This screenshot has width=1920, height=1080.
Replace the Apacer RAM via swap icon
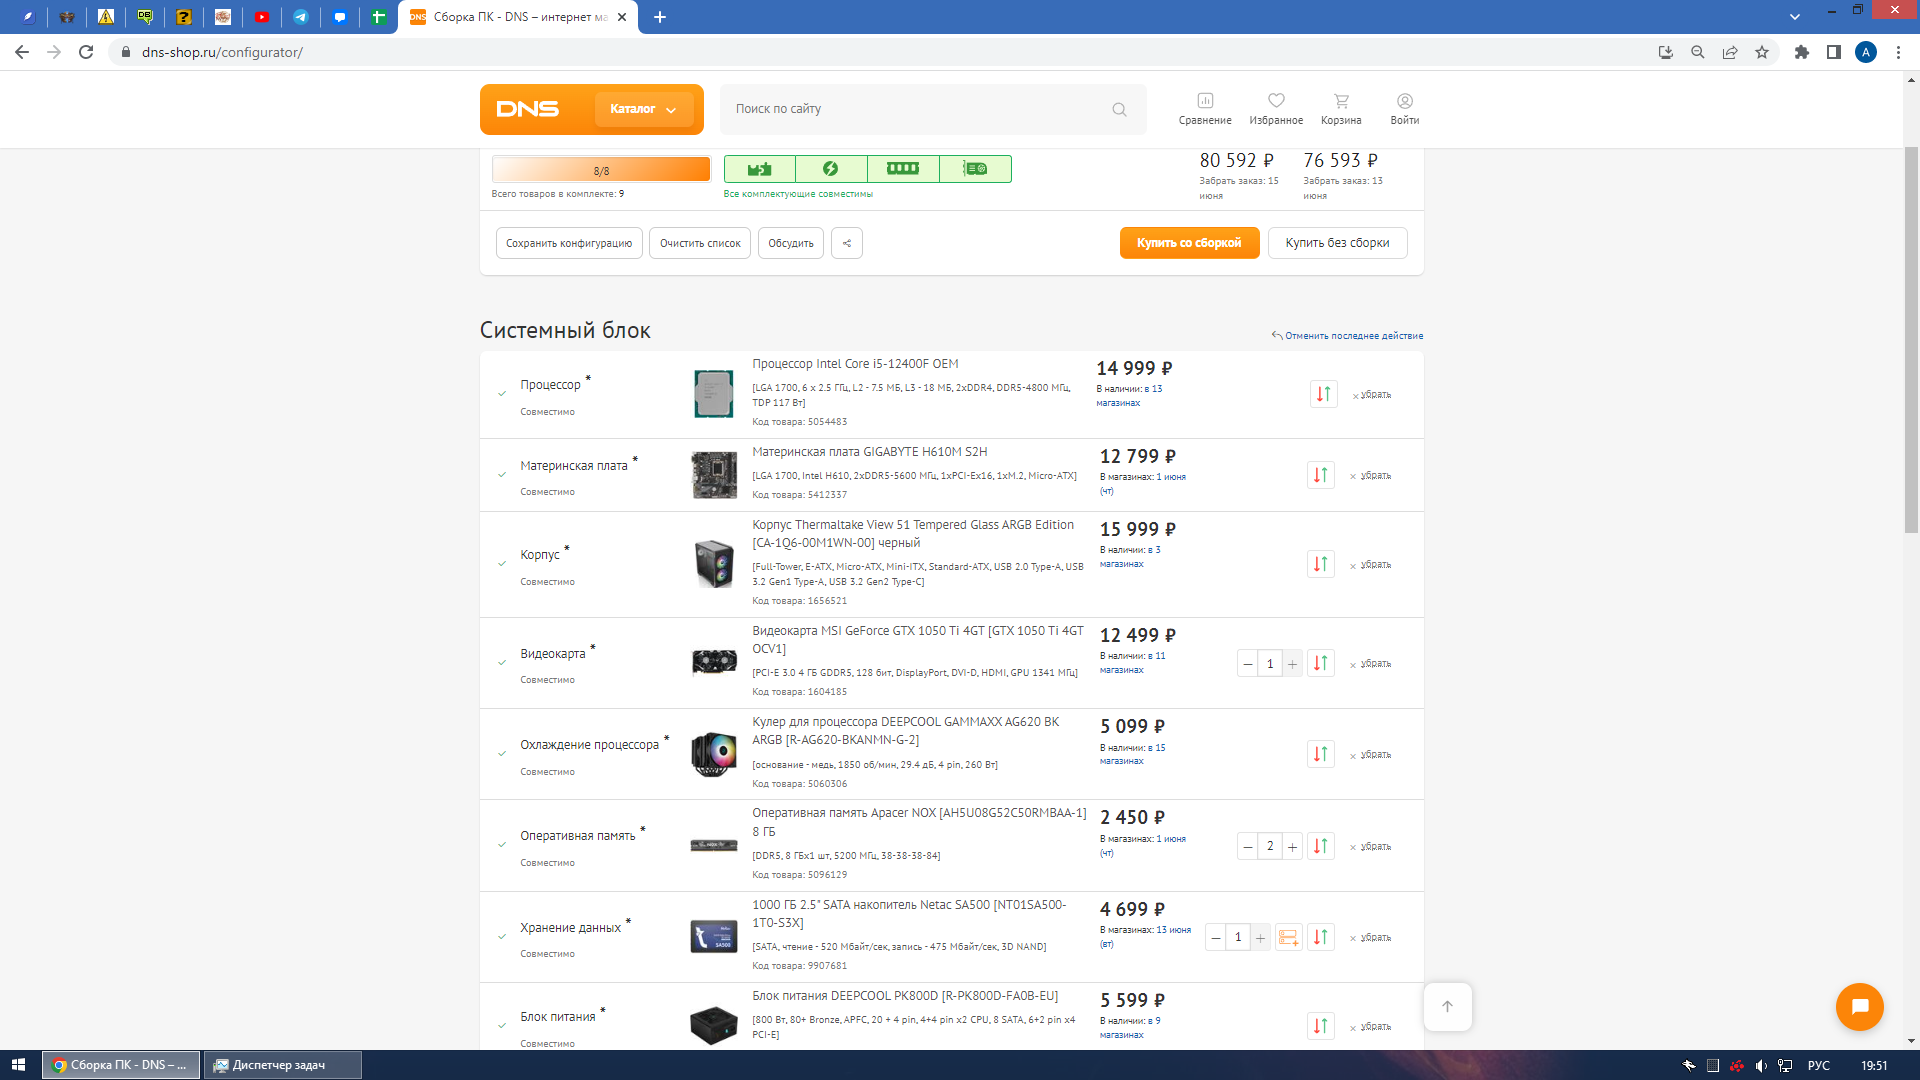tap(1321, 846)
